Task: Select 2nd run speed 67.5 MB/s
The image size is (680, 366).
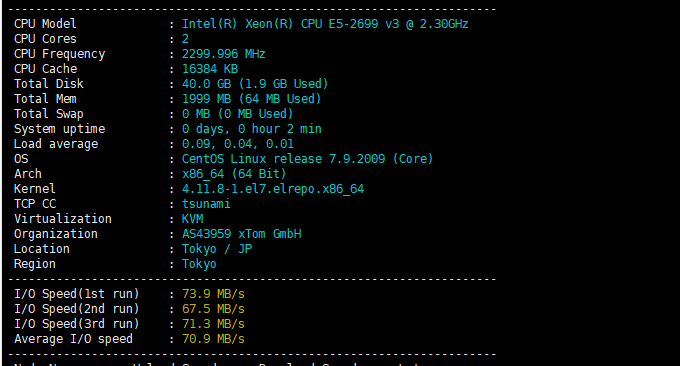Action: (x=213, y=309)
